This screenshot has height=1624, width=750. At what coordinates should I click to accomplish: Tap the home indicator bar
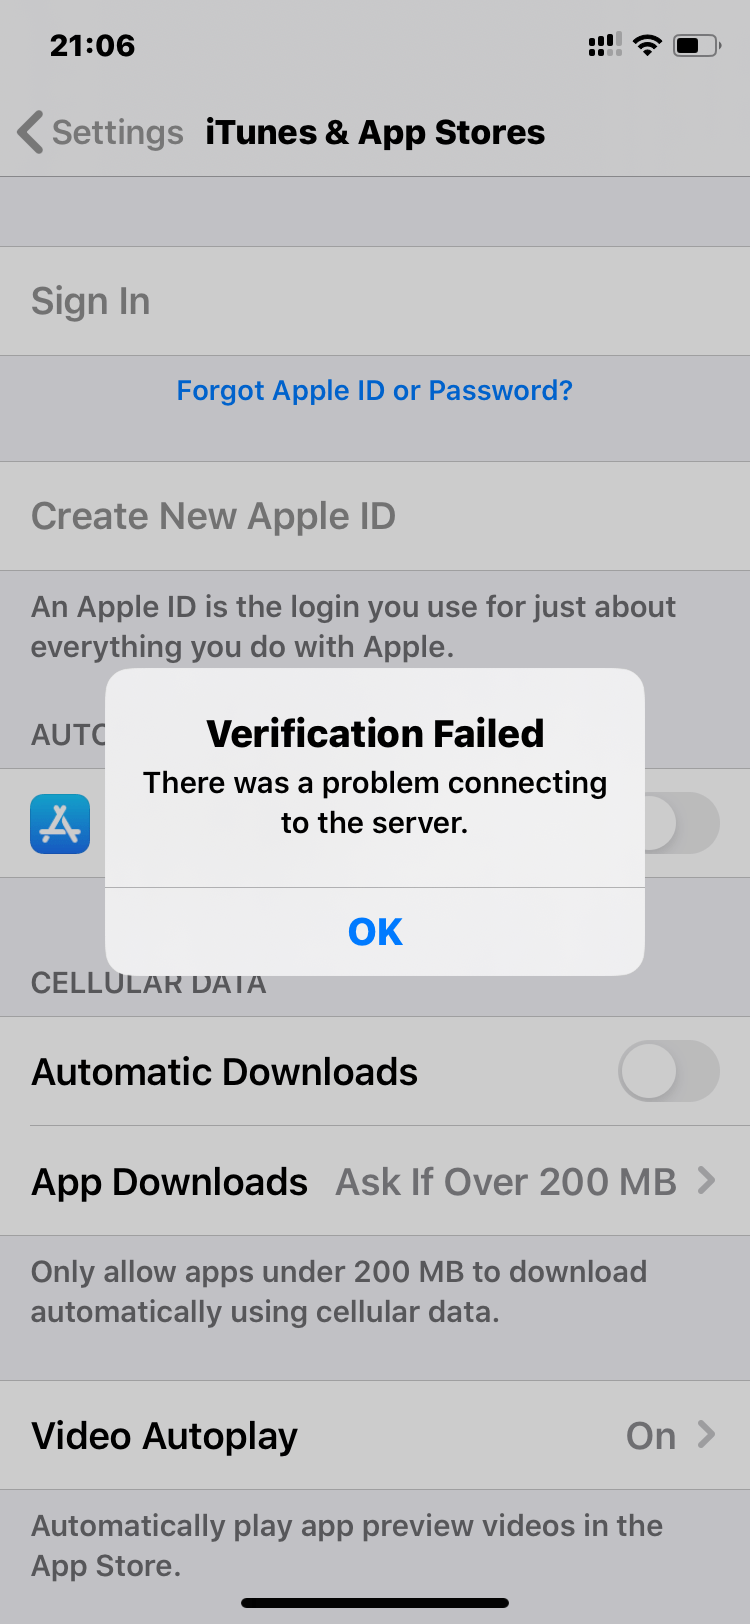tap(375, 1603)
